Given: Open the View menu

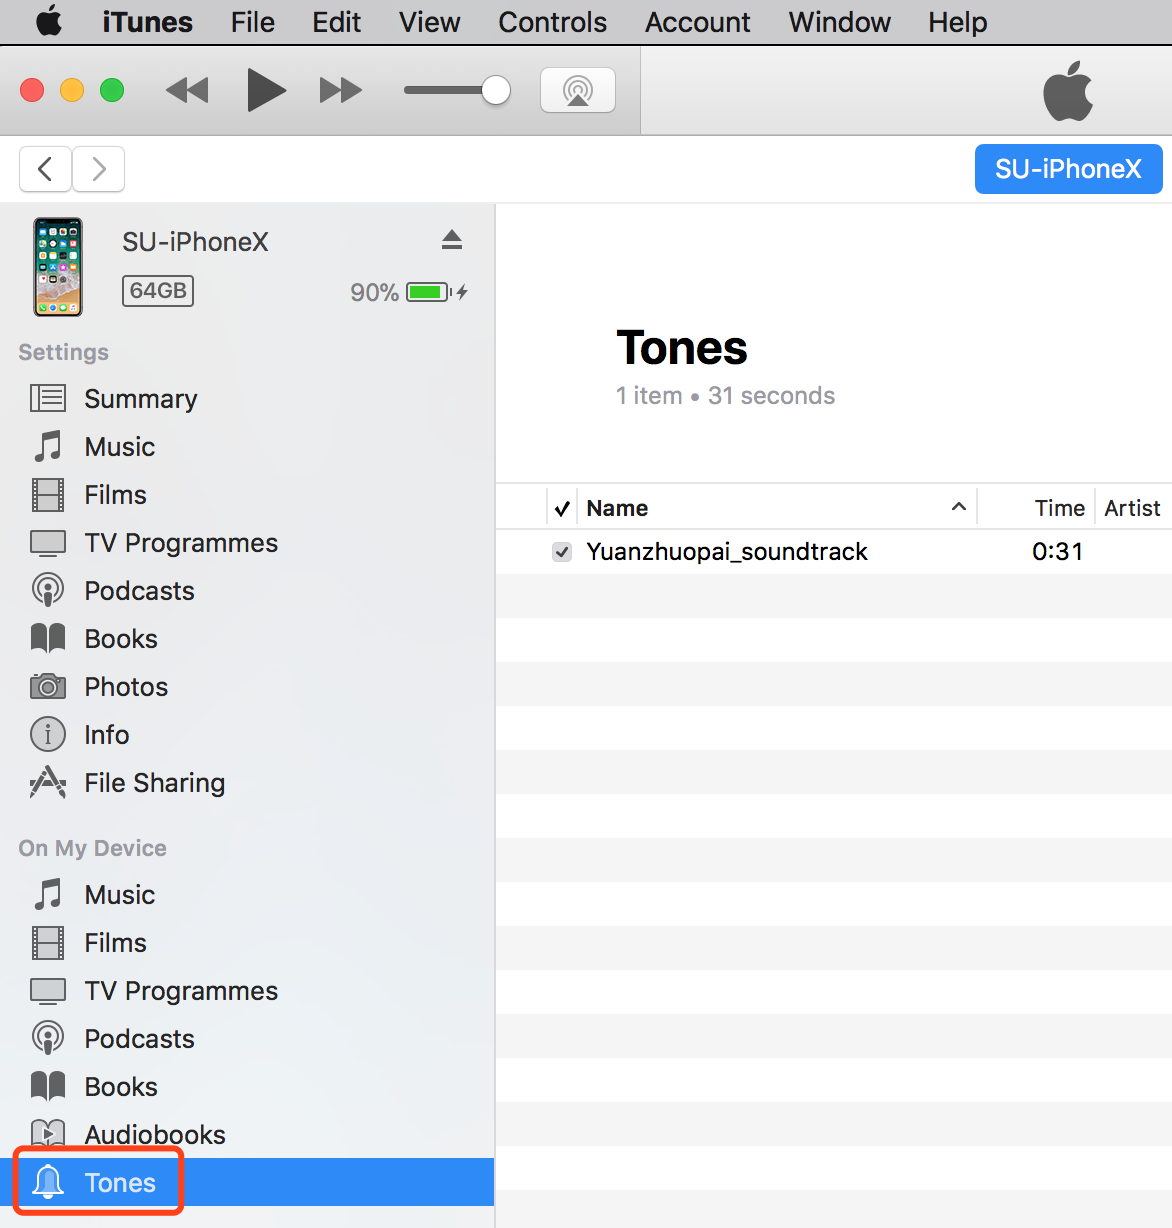Looking at the screenshot, I should (x=430, y=22).
